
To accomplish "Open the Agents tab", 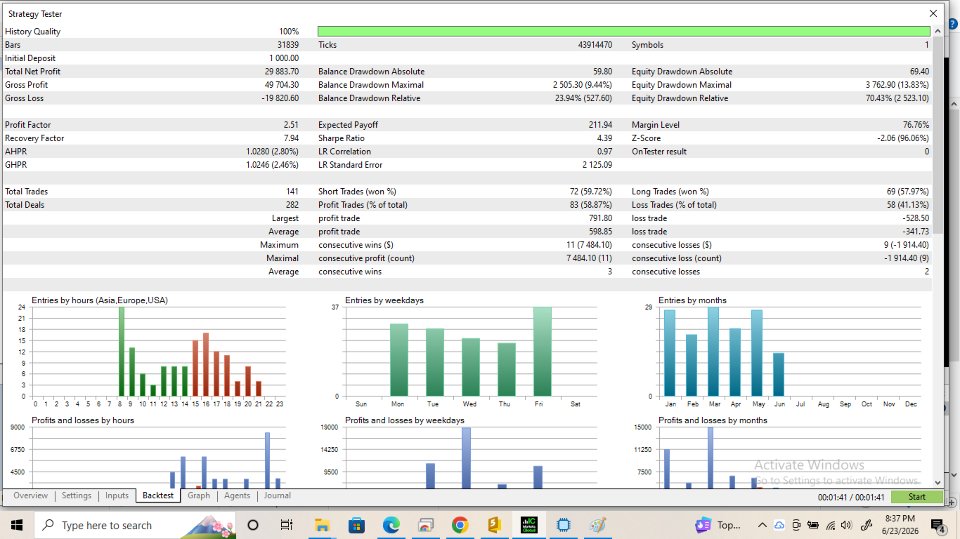I will (237, 496).
